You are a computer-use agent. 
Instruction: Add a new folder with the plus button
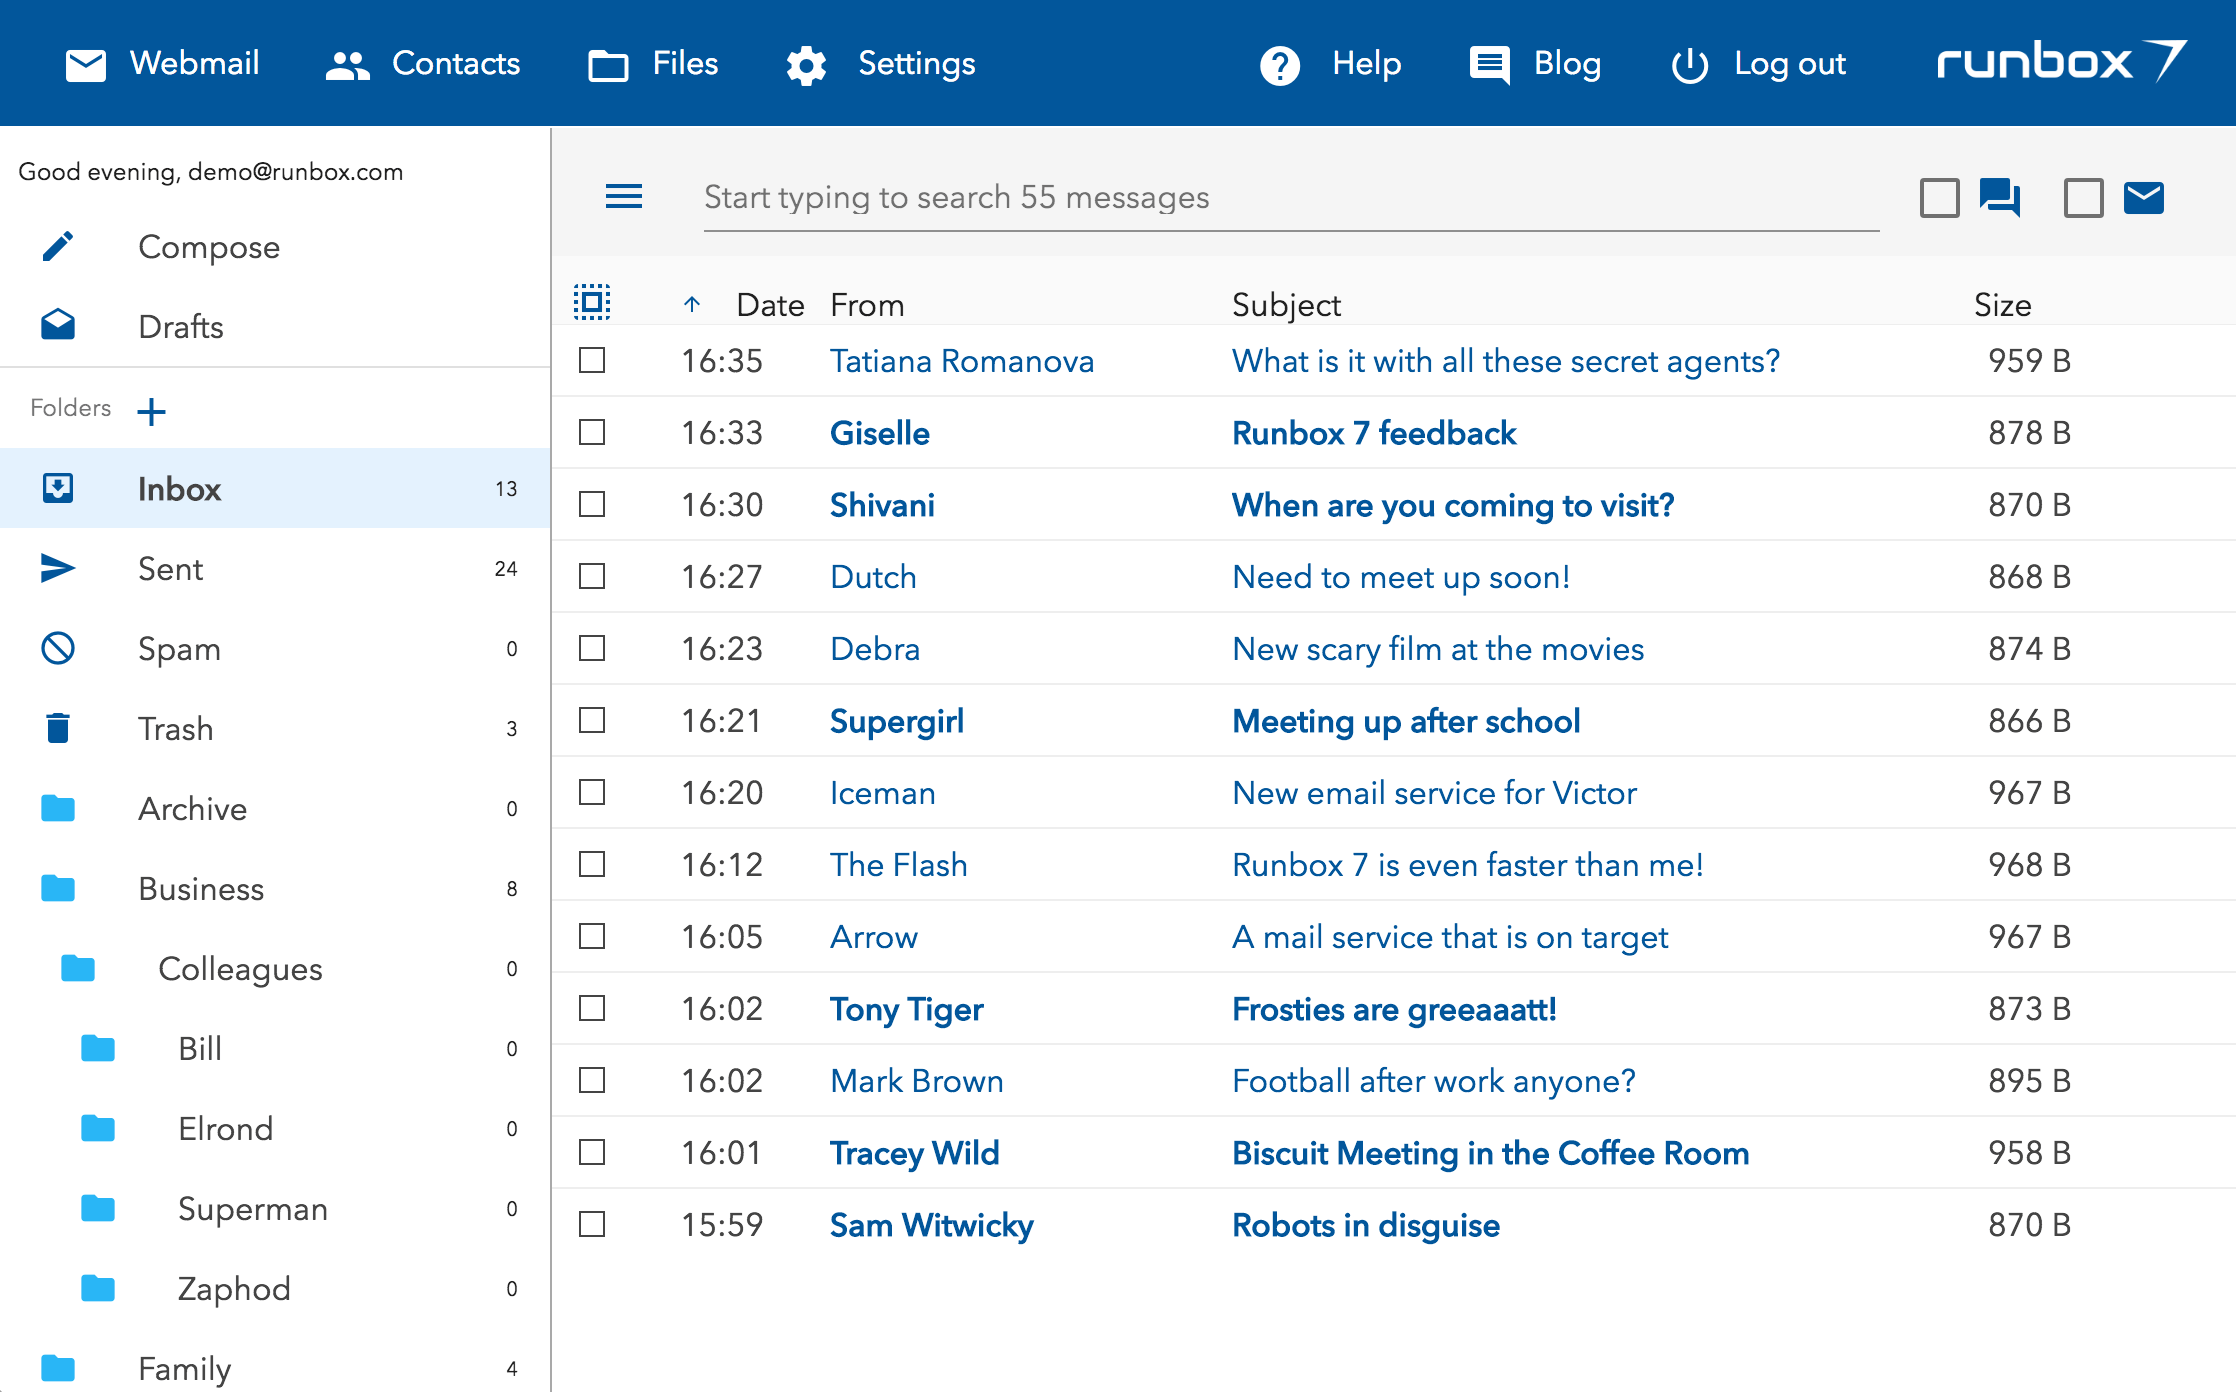tap(152, 410)
